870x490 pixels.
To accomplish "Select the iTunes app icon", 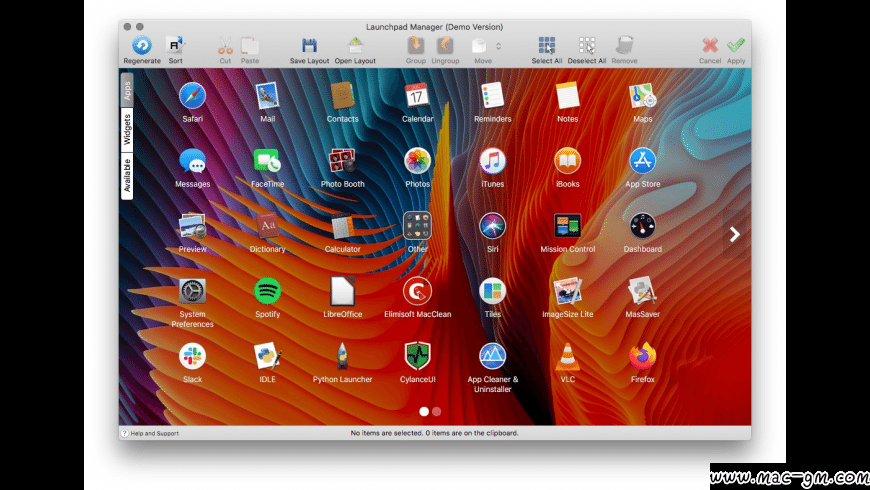I will [492, 161].
